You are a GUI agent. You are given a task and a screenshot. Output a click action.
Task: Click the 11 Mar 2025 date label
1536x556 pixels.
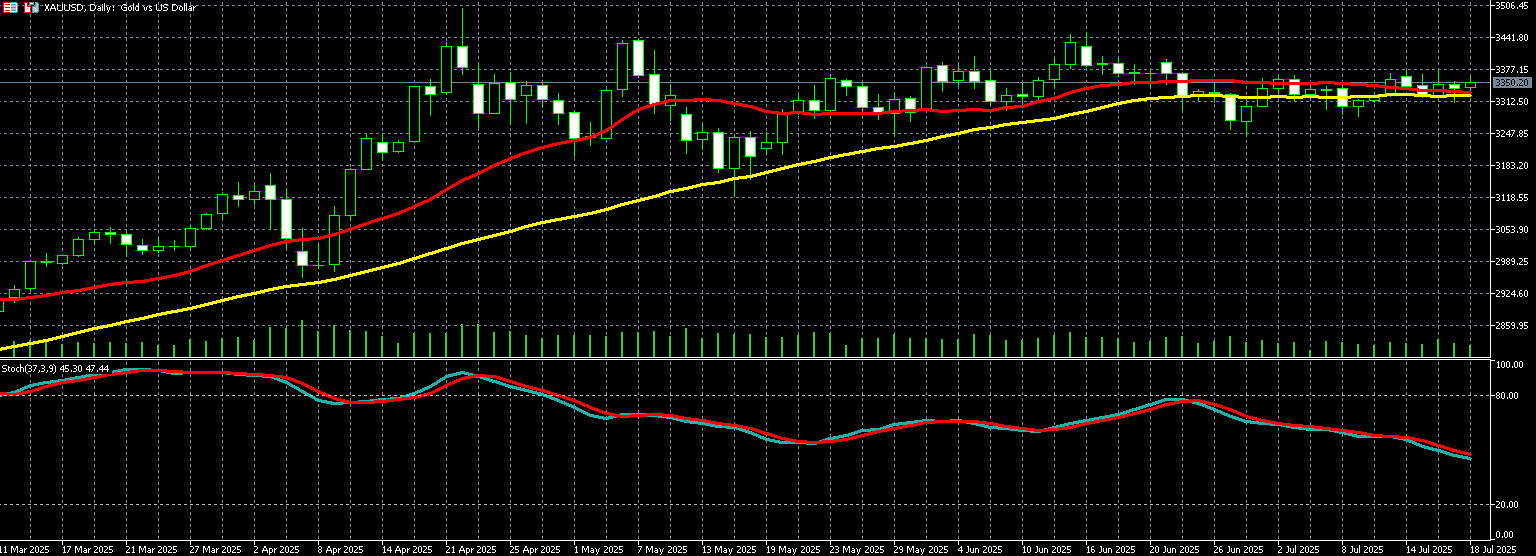point(24,550)
